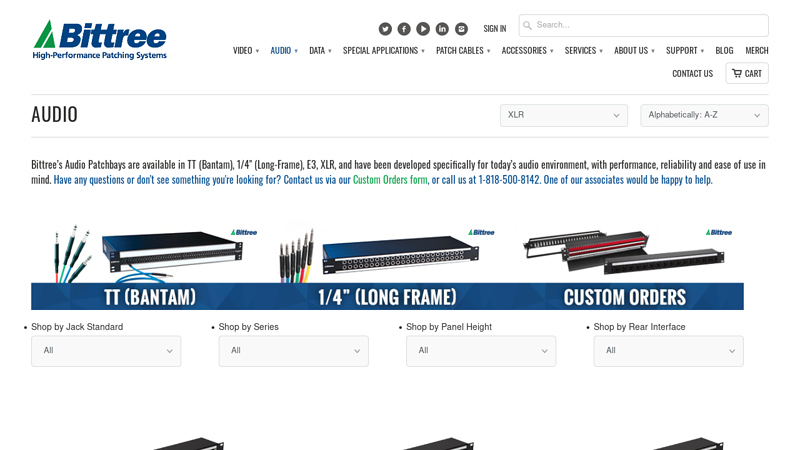Click the Bittree logo
The height and width of the screenshot is (450, 800).
(x=100, y=40)
